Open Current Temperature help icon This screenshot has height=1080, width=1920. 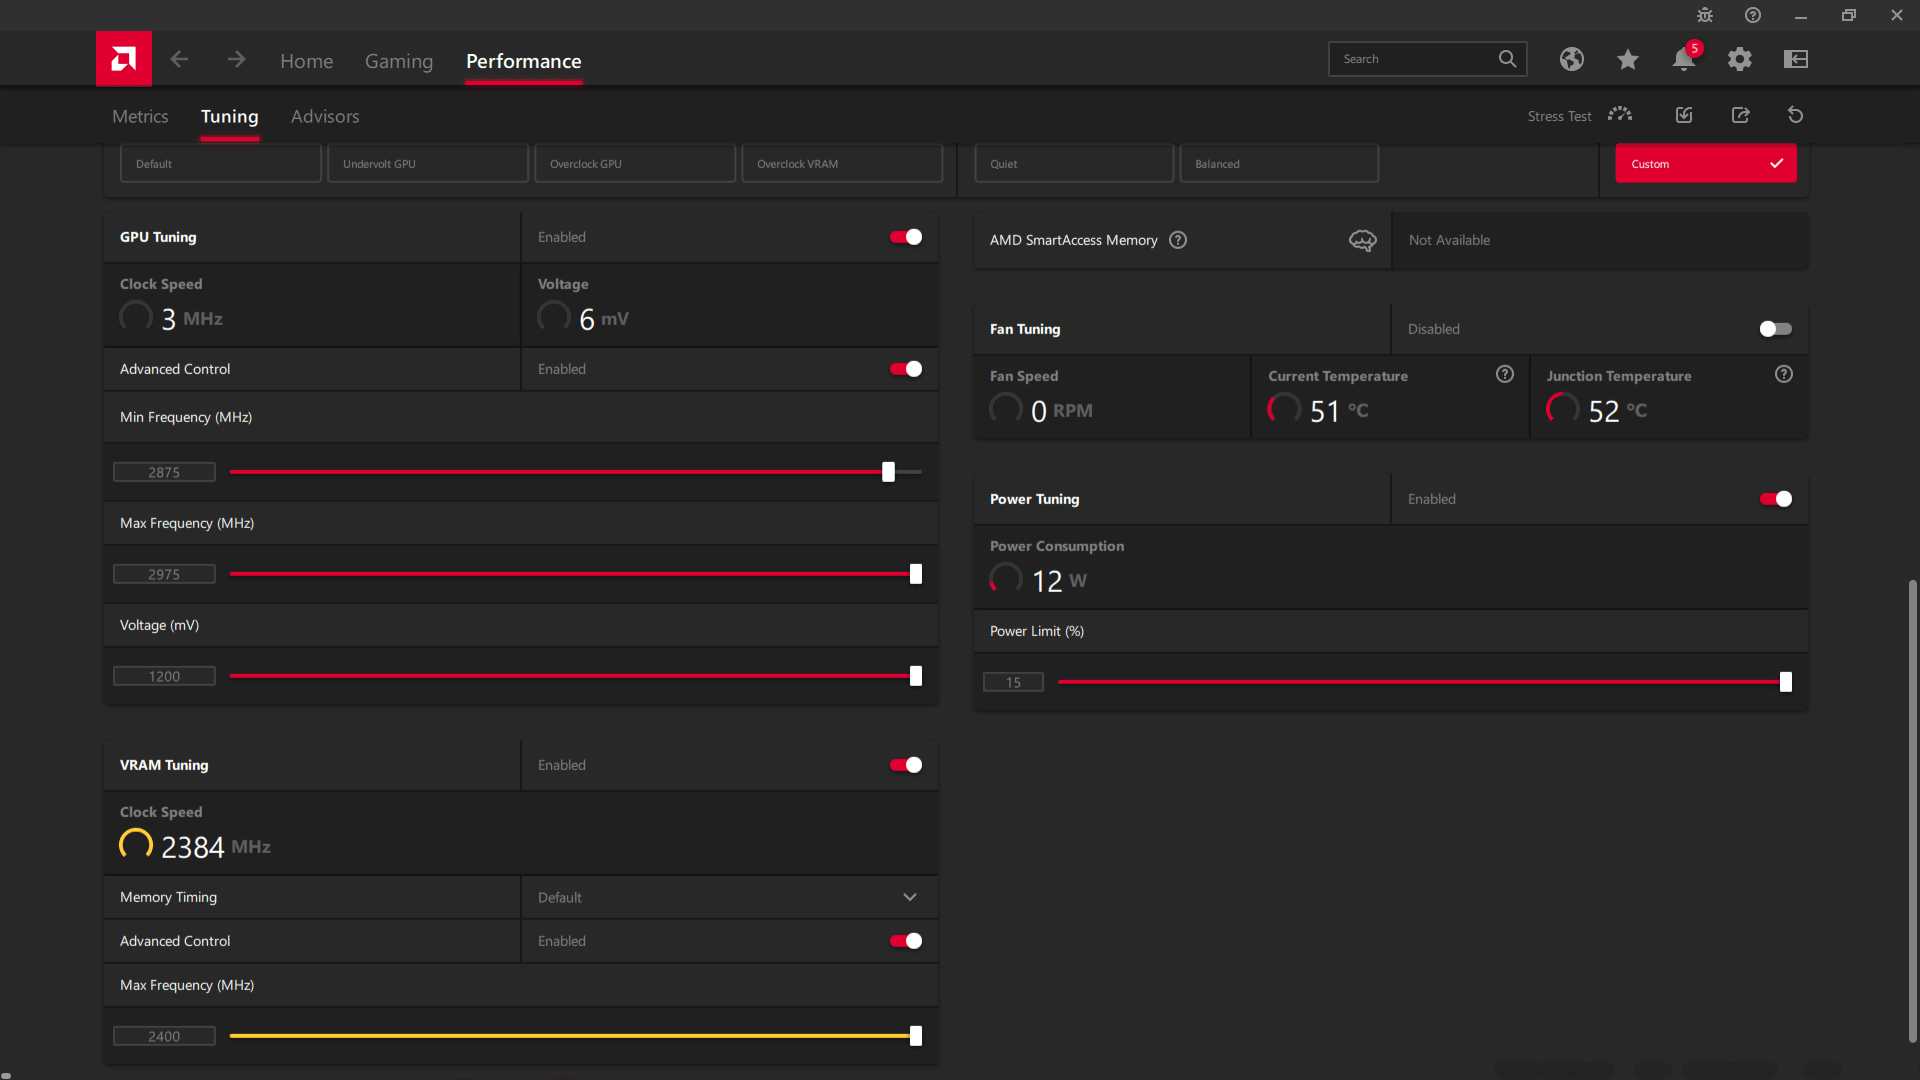tap(1505, 374)
